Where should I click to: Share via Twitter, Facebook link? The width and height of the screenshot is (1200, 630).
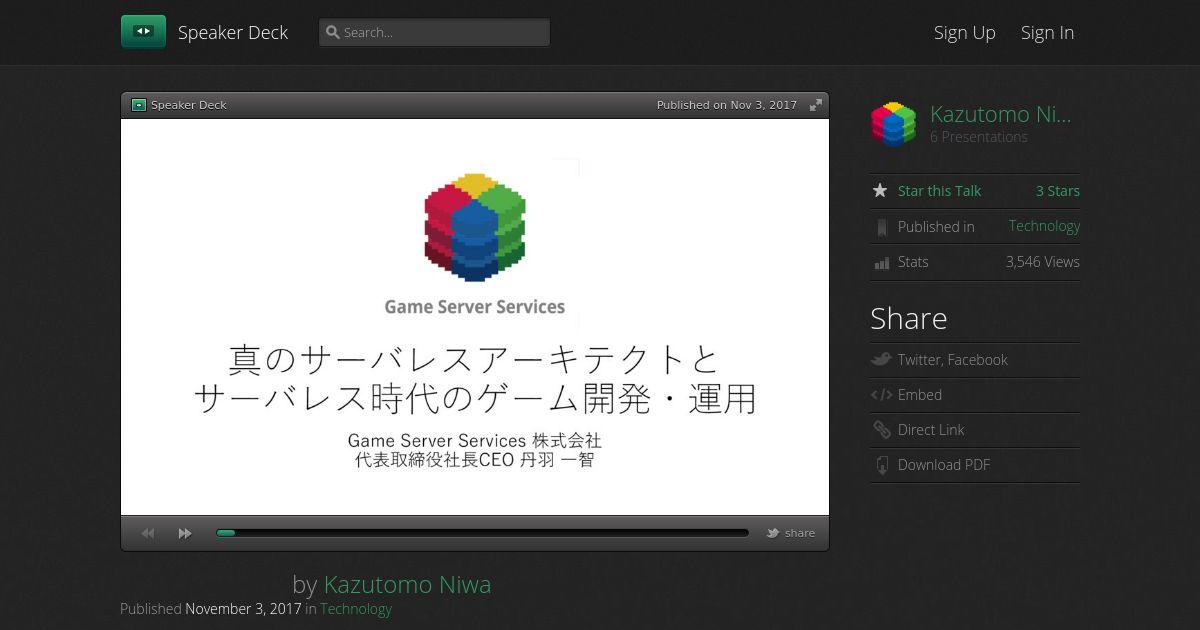point(953,360)
